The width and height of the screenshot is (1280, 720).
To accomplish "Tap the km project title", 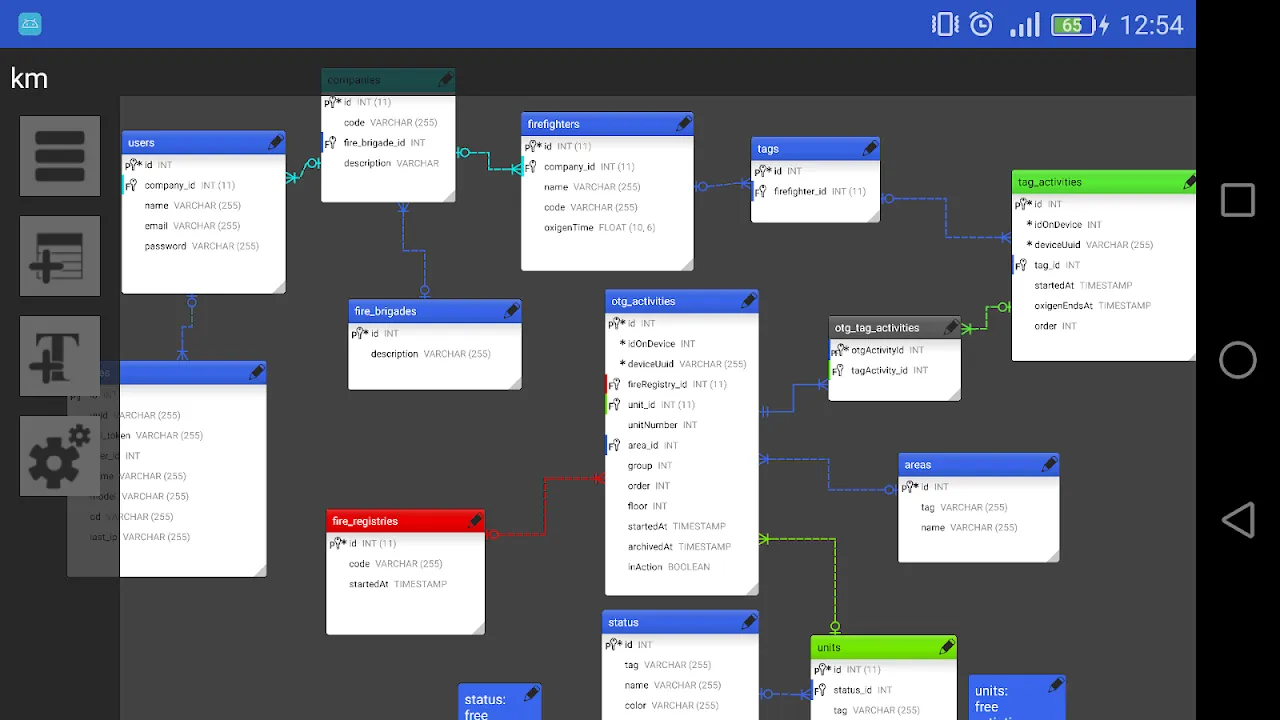I will 28,78.
